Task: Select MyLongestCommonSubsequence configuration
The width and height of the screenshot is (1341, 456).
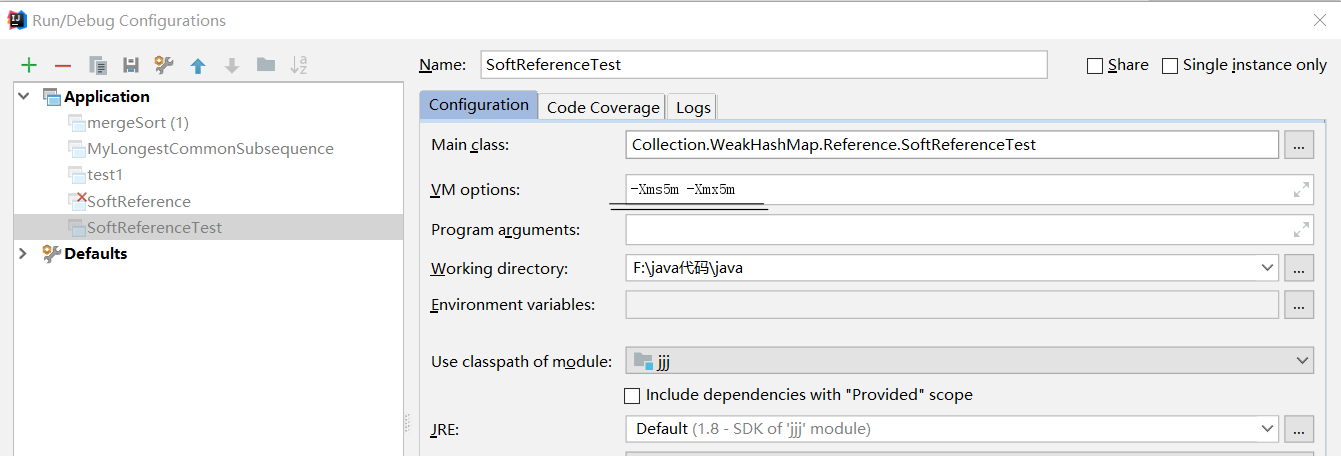Action: click(210, 149)
